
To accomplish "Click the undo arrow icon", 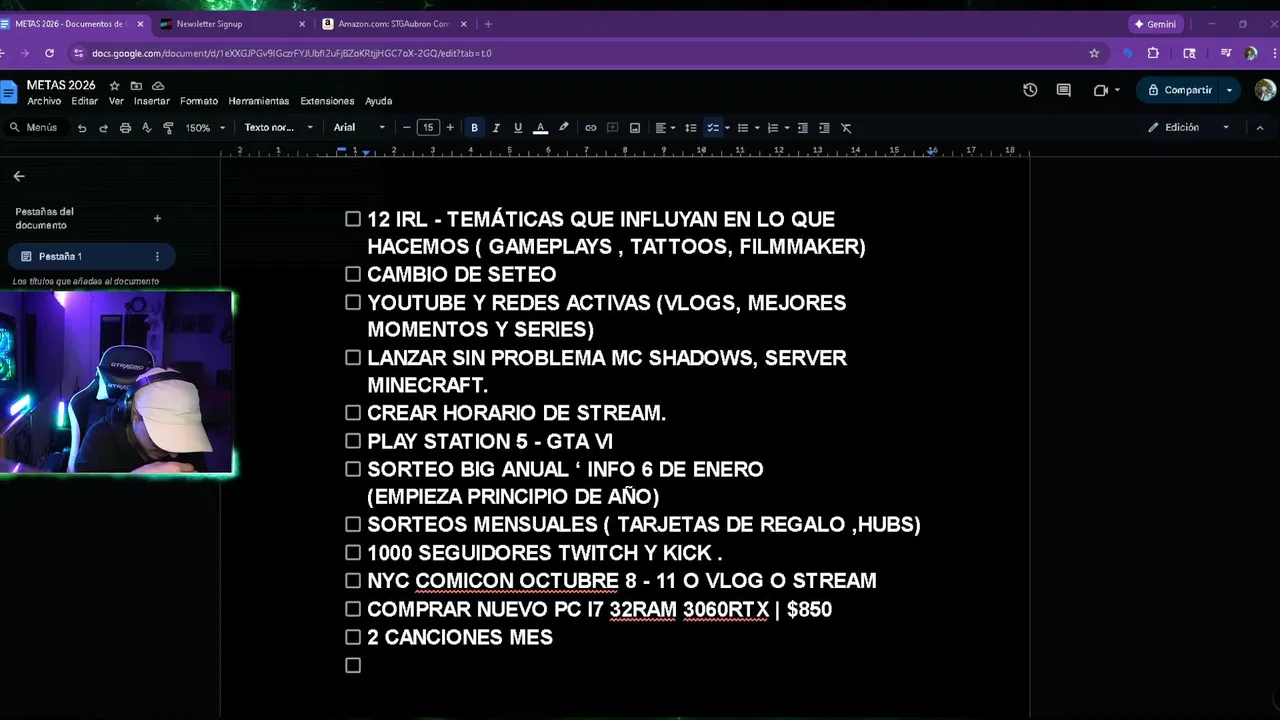I will tap(82, 128).
